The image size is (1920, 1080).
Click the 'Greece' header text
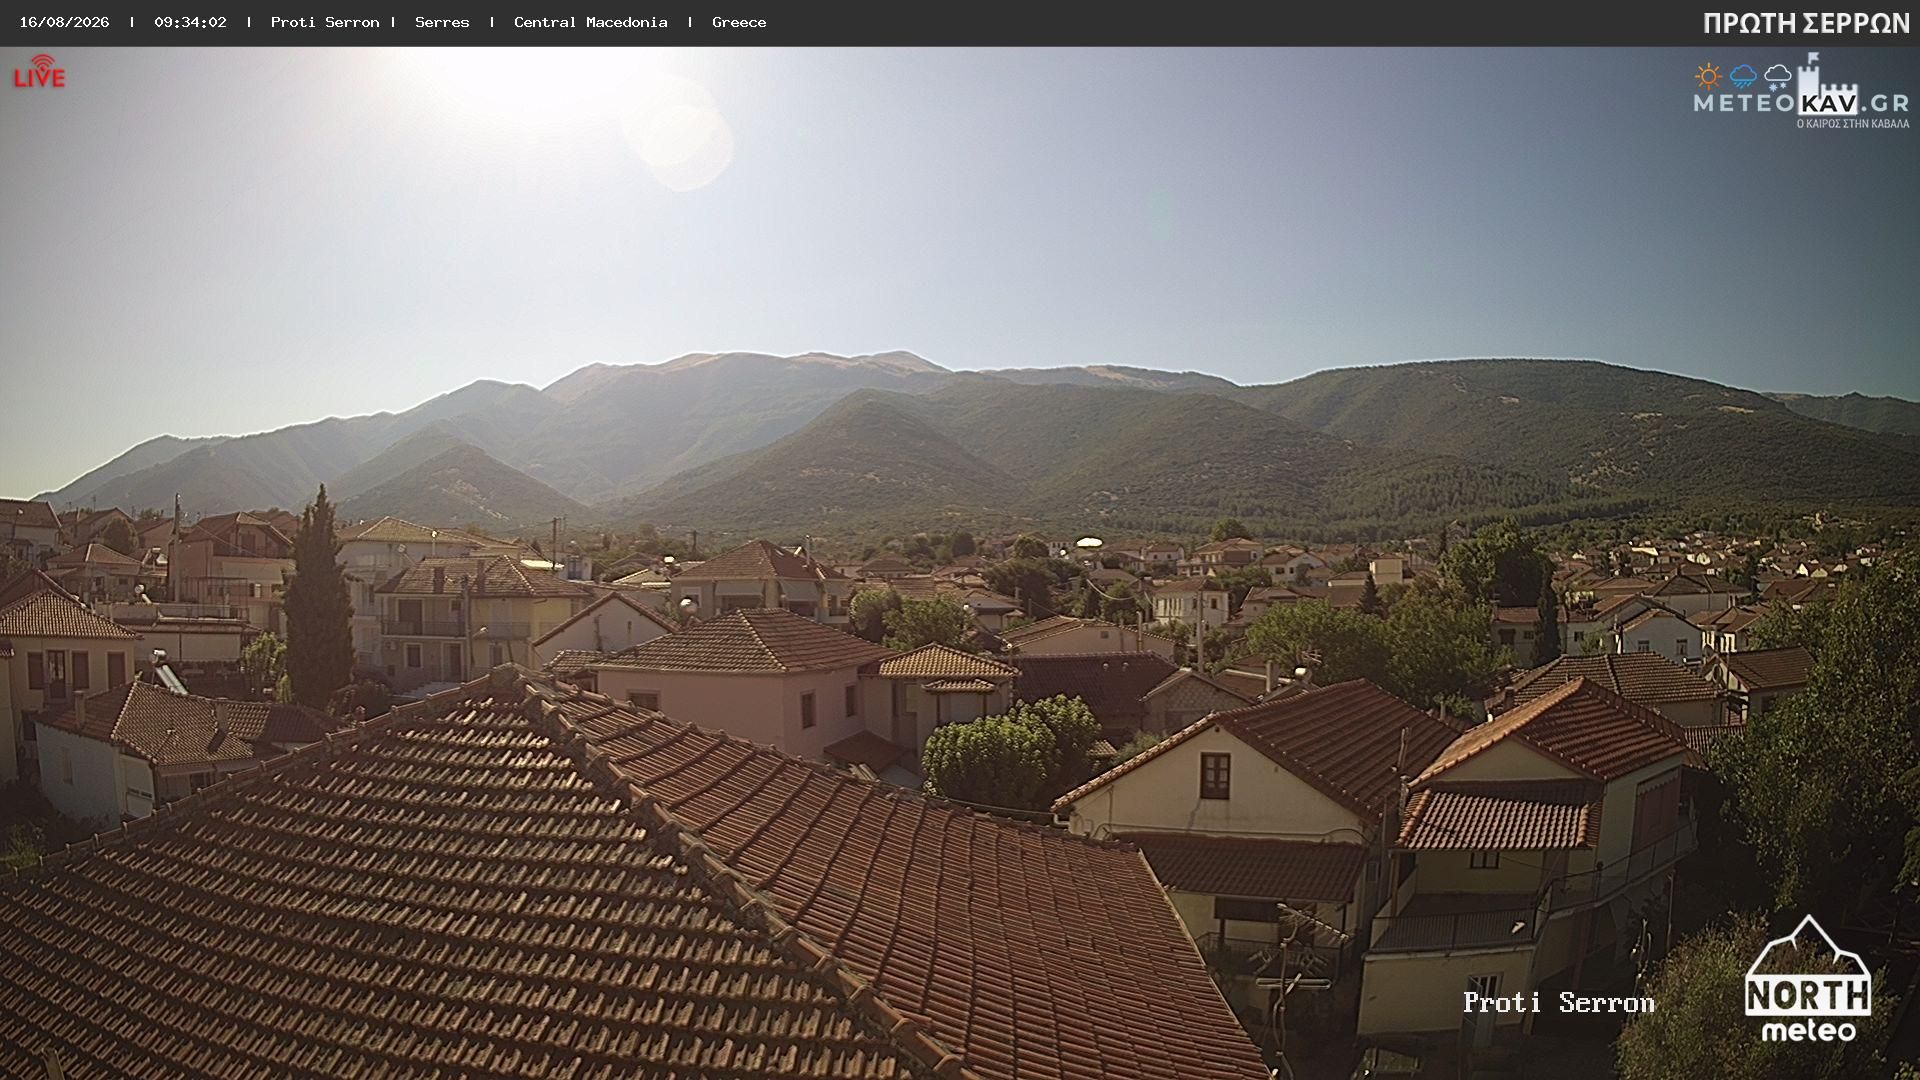point(739,22)
